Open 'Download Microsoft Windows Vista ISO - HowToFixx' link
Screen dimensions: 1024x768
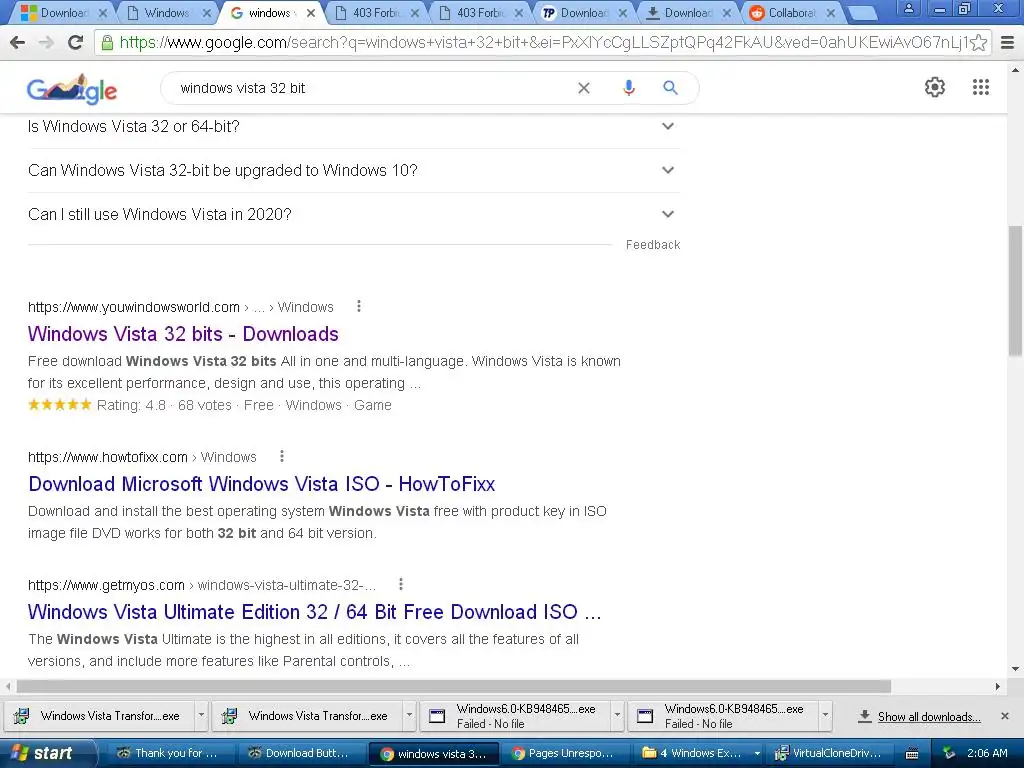tap(261, 484)
